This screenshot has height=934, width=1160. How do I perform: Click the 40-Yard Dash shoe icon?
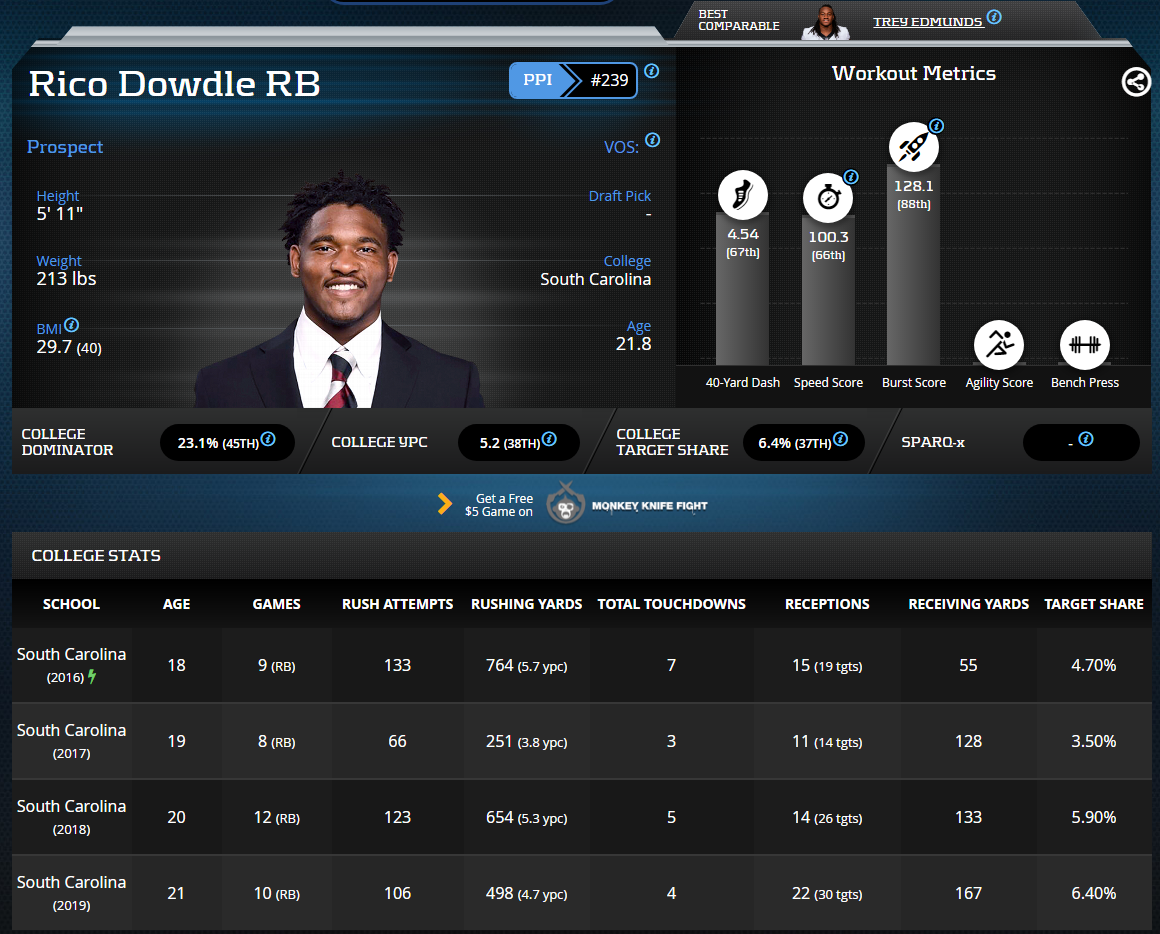point(742,196)
